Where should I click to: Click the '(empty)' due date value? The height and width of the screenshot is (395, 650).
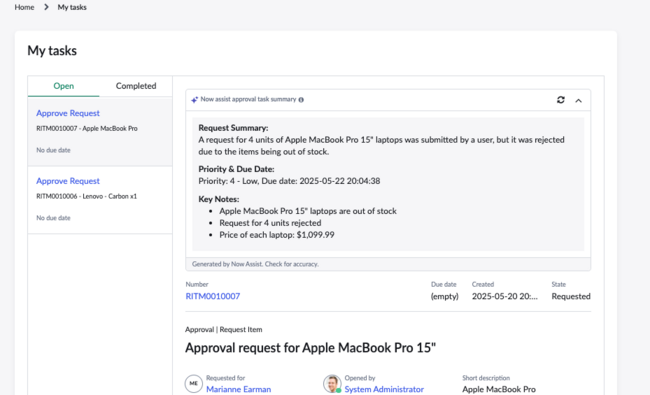[x=444, y=296]
